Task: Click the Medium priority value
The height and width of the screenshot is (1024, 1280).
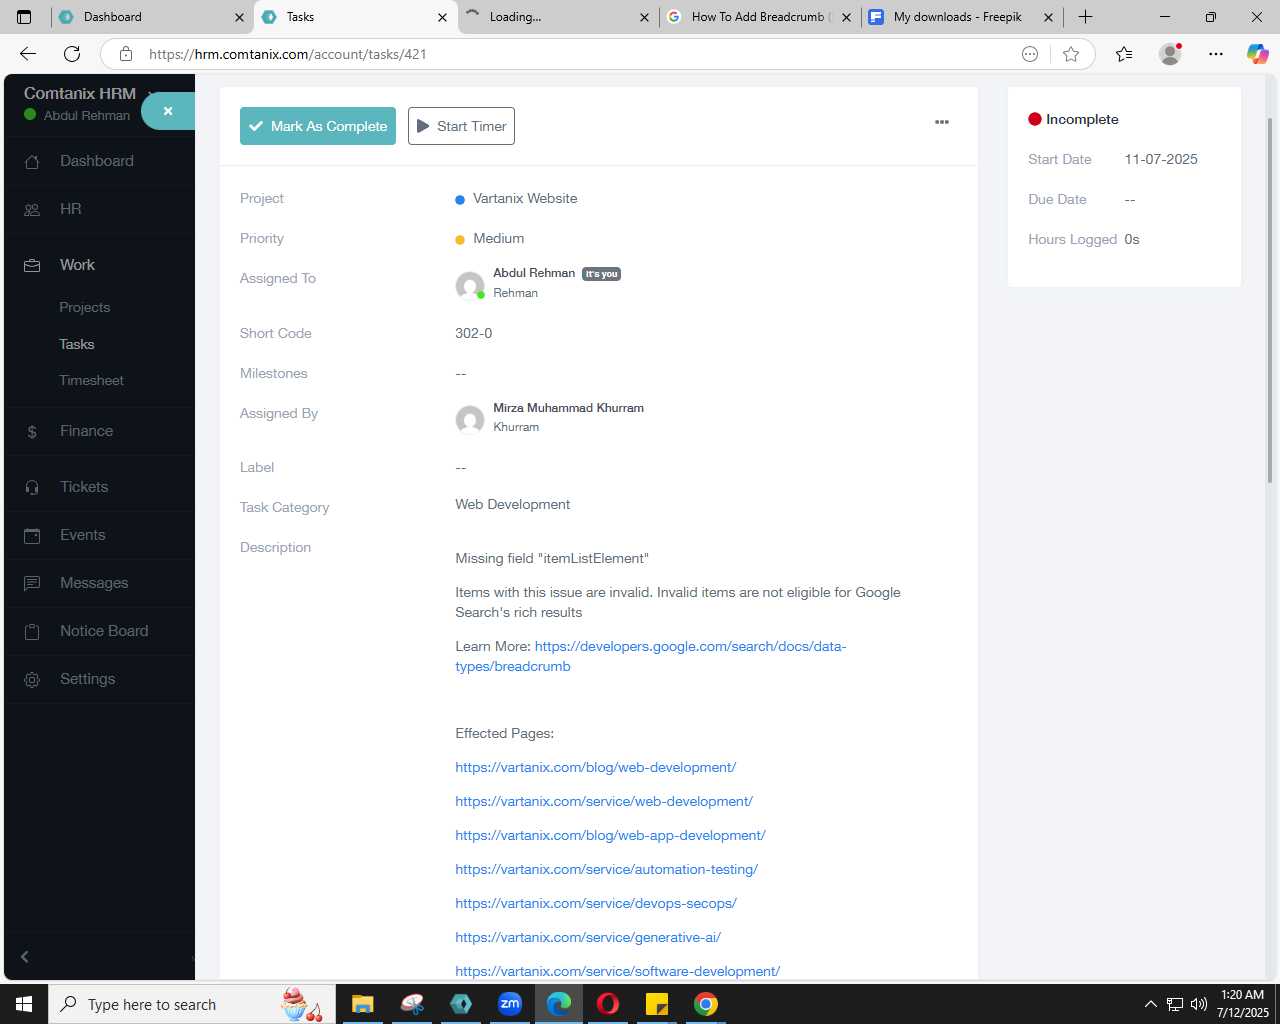Action: pyautogui.click(x=499, y=238)
